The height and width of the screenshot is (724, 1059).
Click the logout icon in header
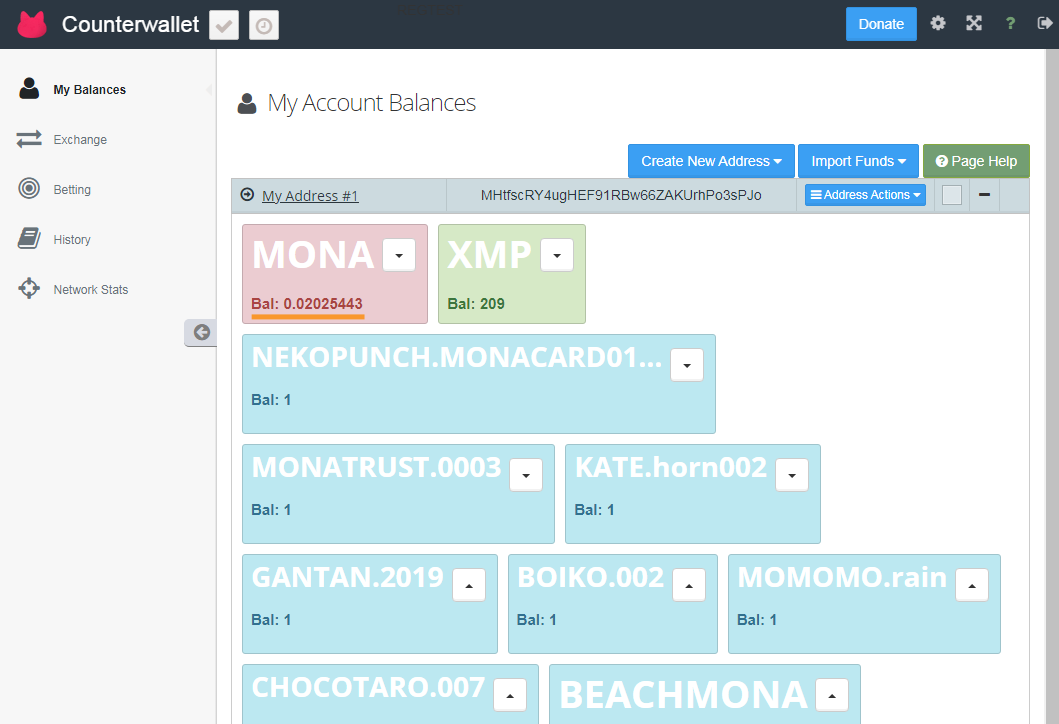[1045, 24]
